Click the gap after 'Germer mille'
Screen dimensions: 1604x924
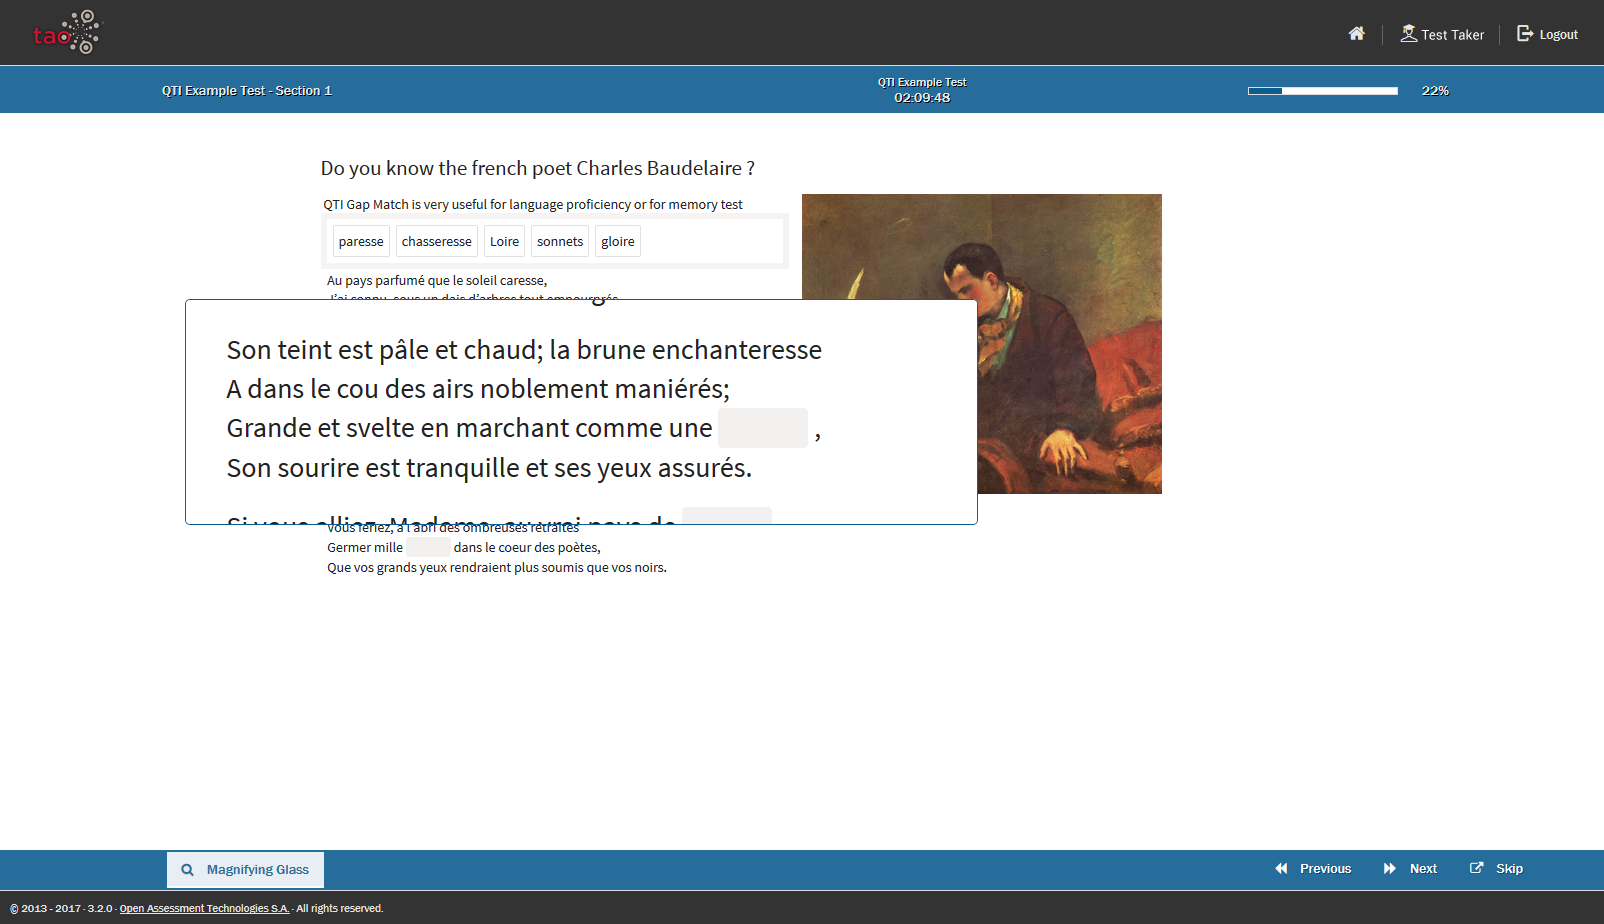428,547
